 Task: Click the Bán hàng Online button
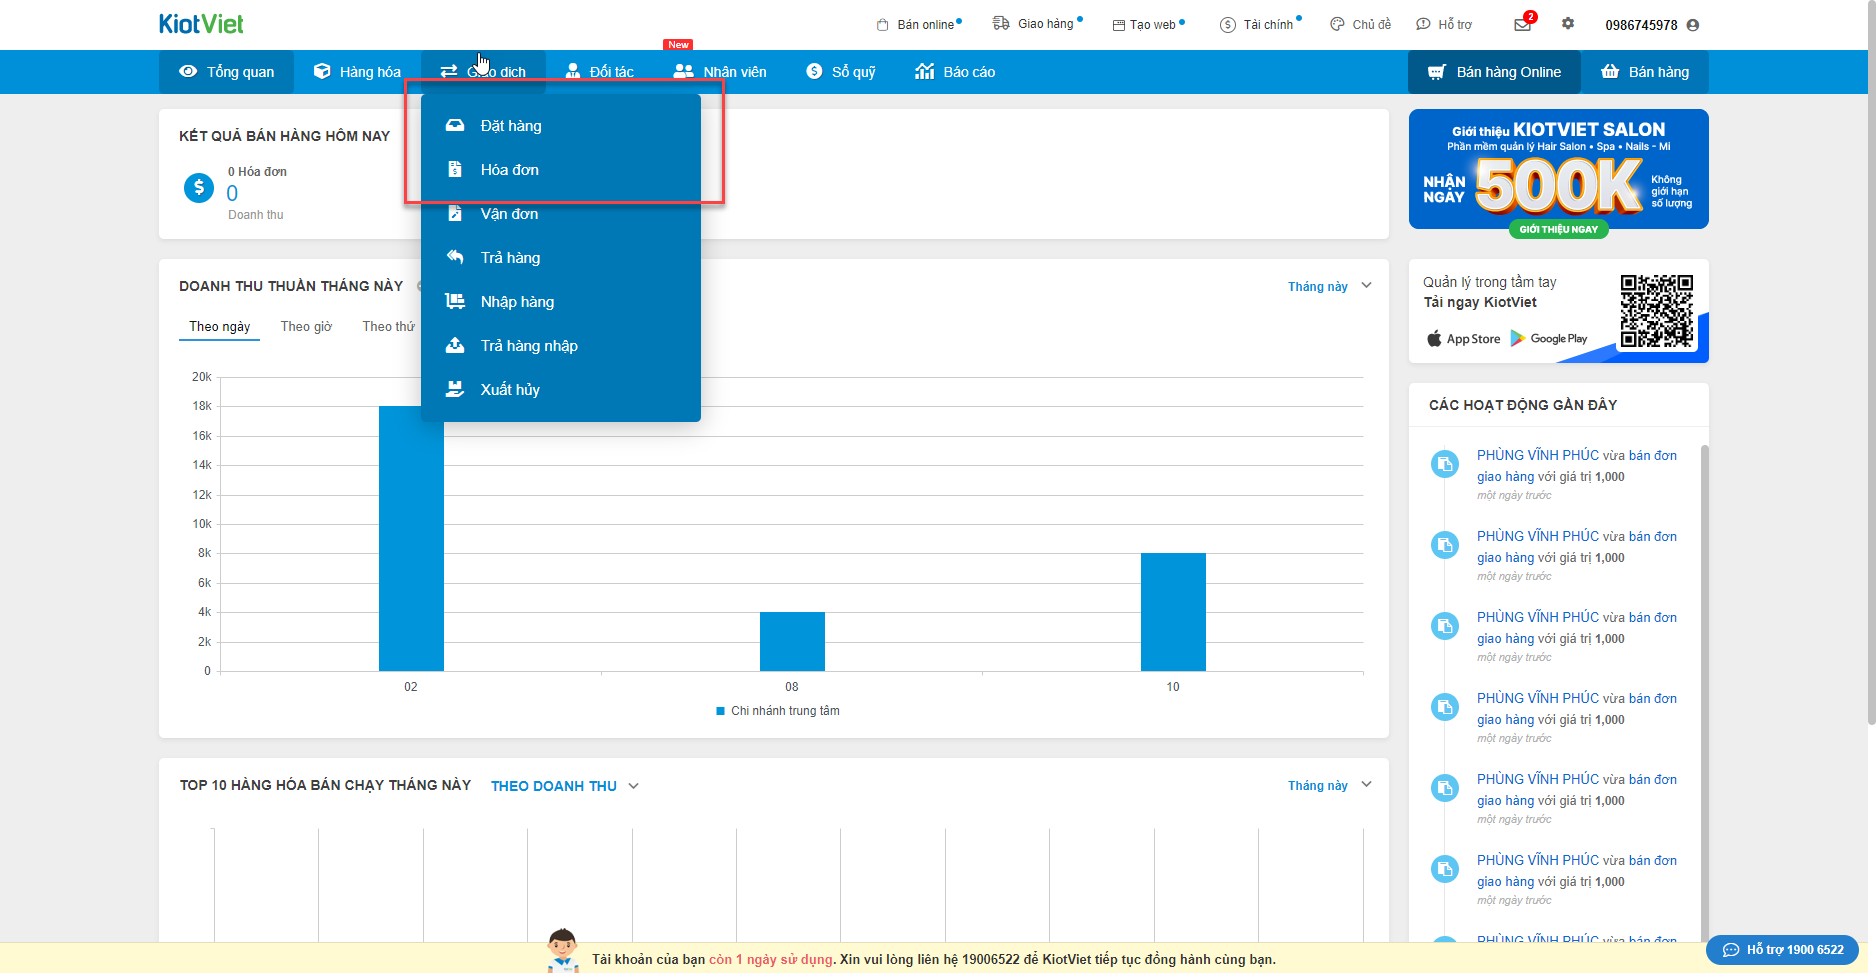coord(1494,72)
